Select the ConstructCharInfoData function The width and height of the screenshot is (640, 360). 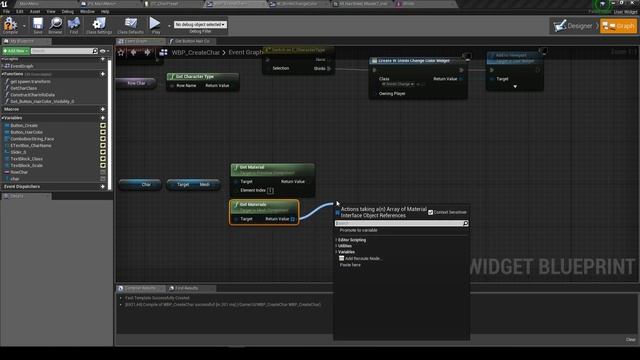[x=33, y=95]
